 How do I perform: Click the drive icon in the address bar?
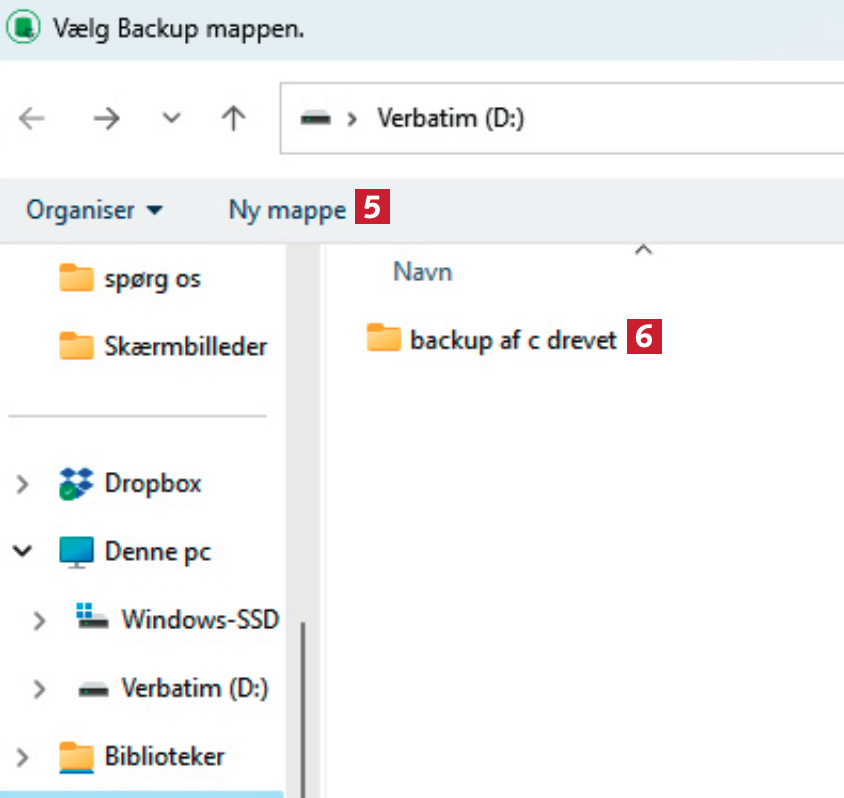(315, 119)
